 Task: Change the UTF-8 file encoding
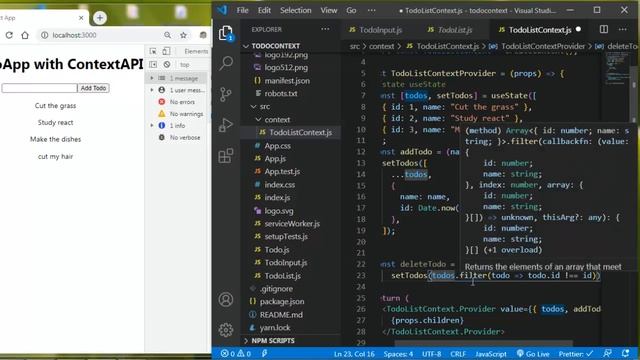(431, 354)
